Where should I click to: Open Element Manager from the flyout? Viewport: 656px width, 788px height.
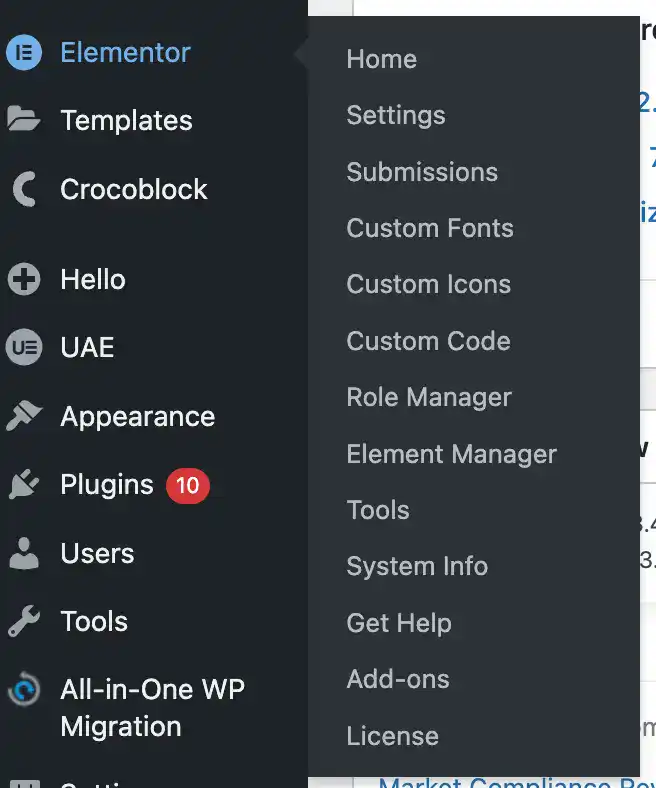click(x=451, y=454)
